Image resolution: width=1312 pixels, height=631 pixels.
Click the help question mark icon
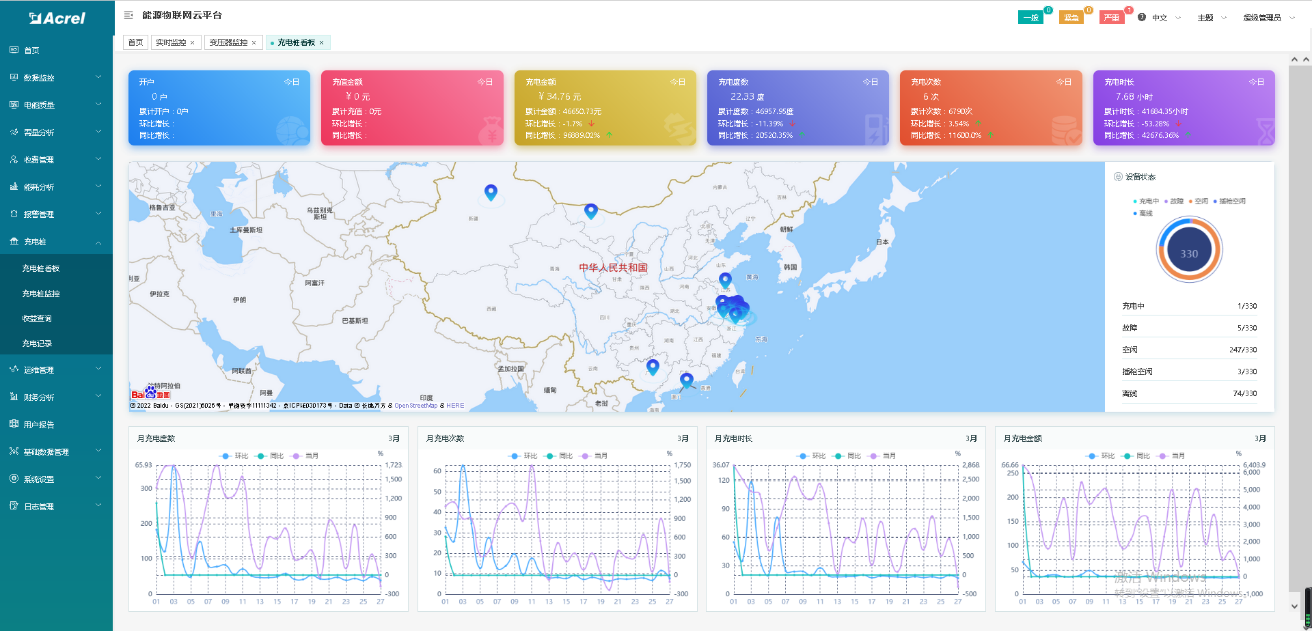pos(1142,18)
